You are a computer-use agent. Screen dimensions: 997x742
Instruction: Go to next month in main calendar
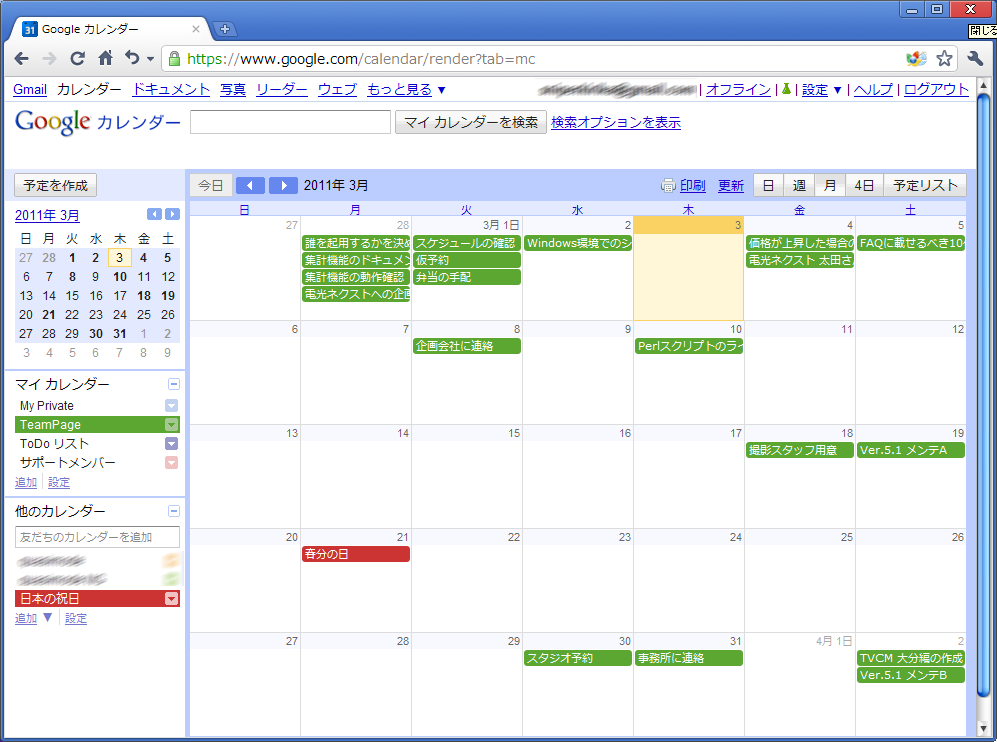[x=284, y=185]
